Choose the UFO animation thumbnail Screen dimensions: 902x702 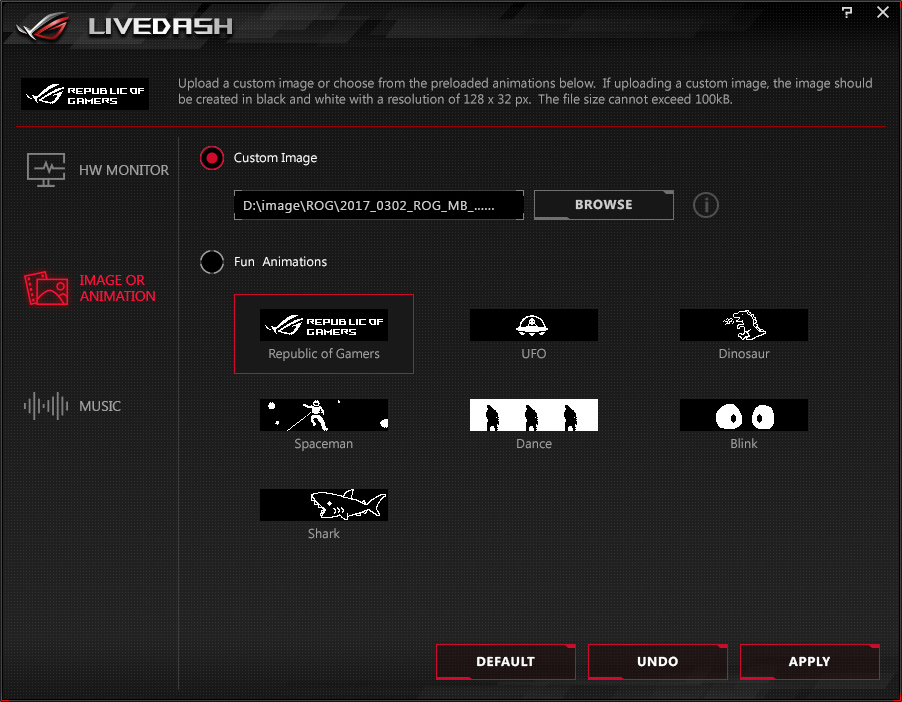[x=534, y=325]
